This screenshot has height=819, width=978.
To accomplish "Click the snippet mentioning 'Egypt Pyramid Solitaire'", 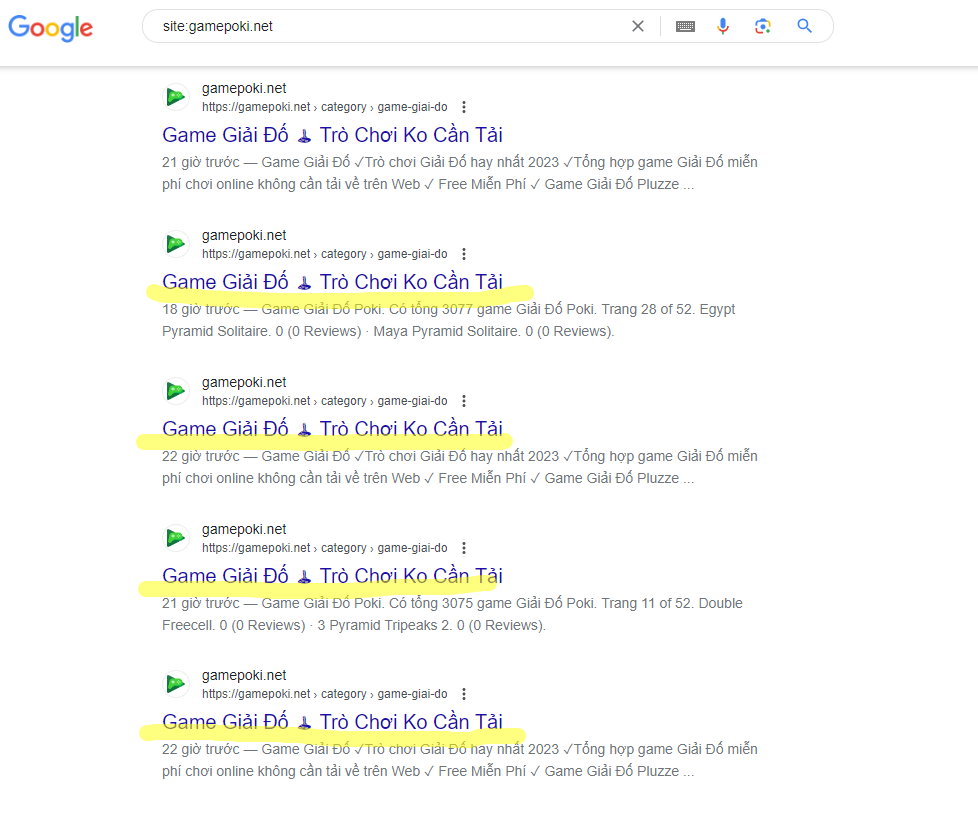I will click(x=449, y=321).
